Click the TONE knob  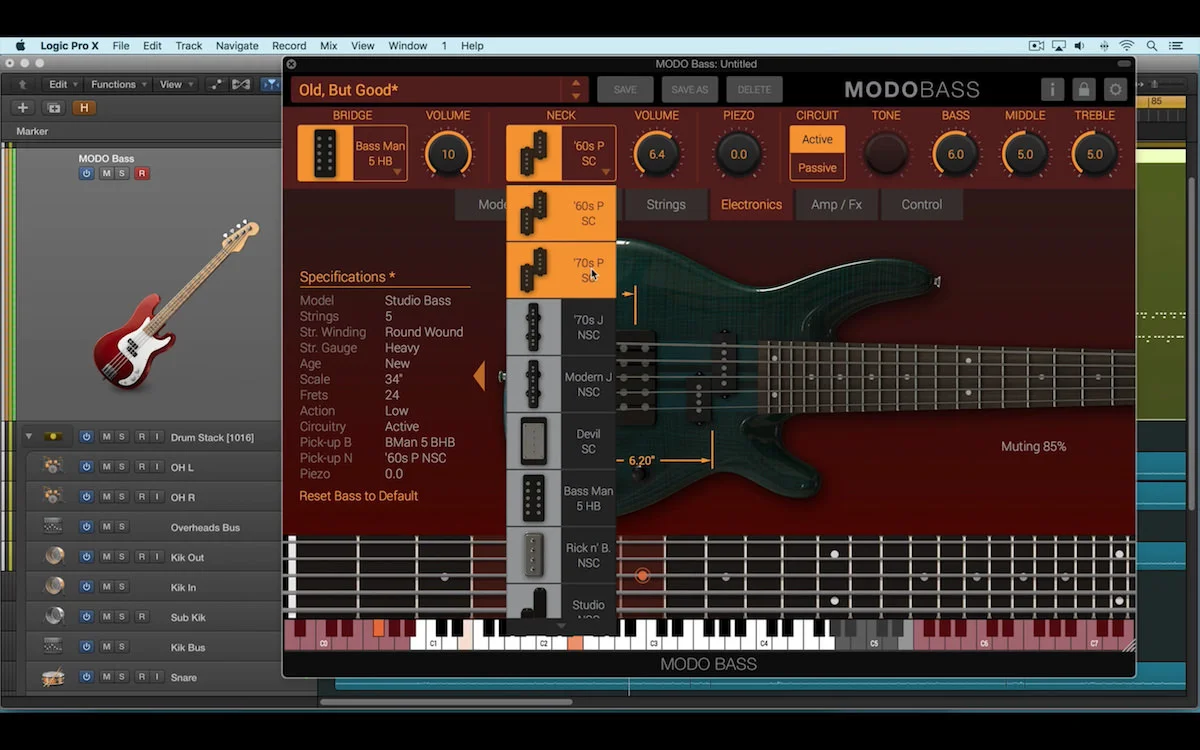(886, 154)
